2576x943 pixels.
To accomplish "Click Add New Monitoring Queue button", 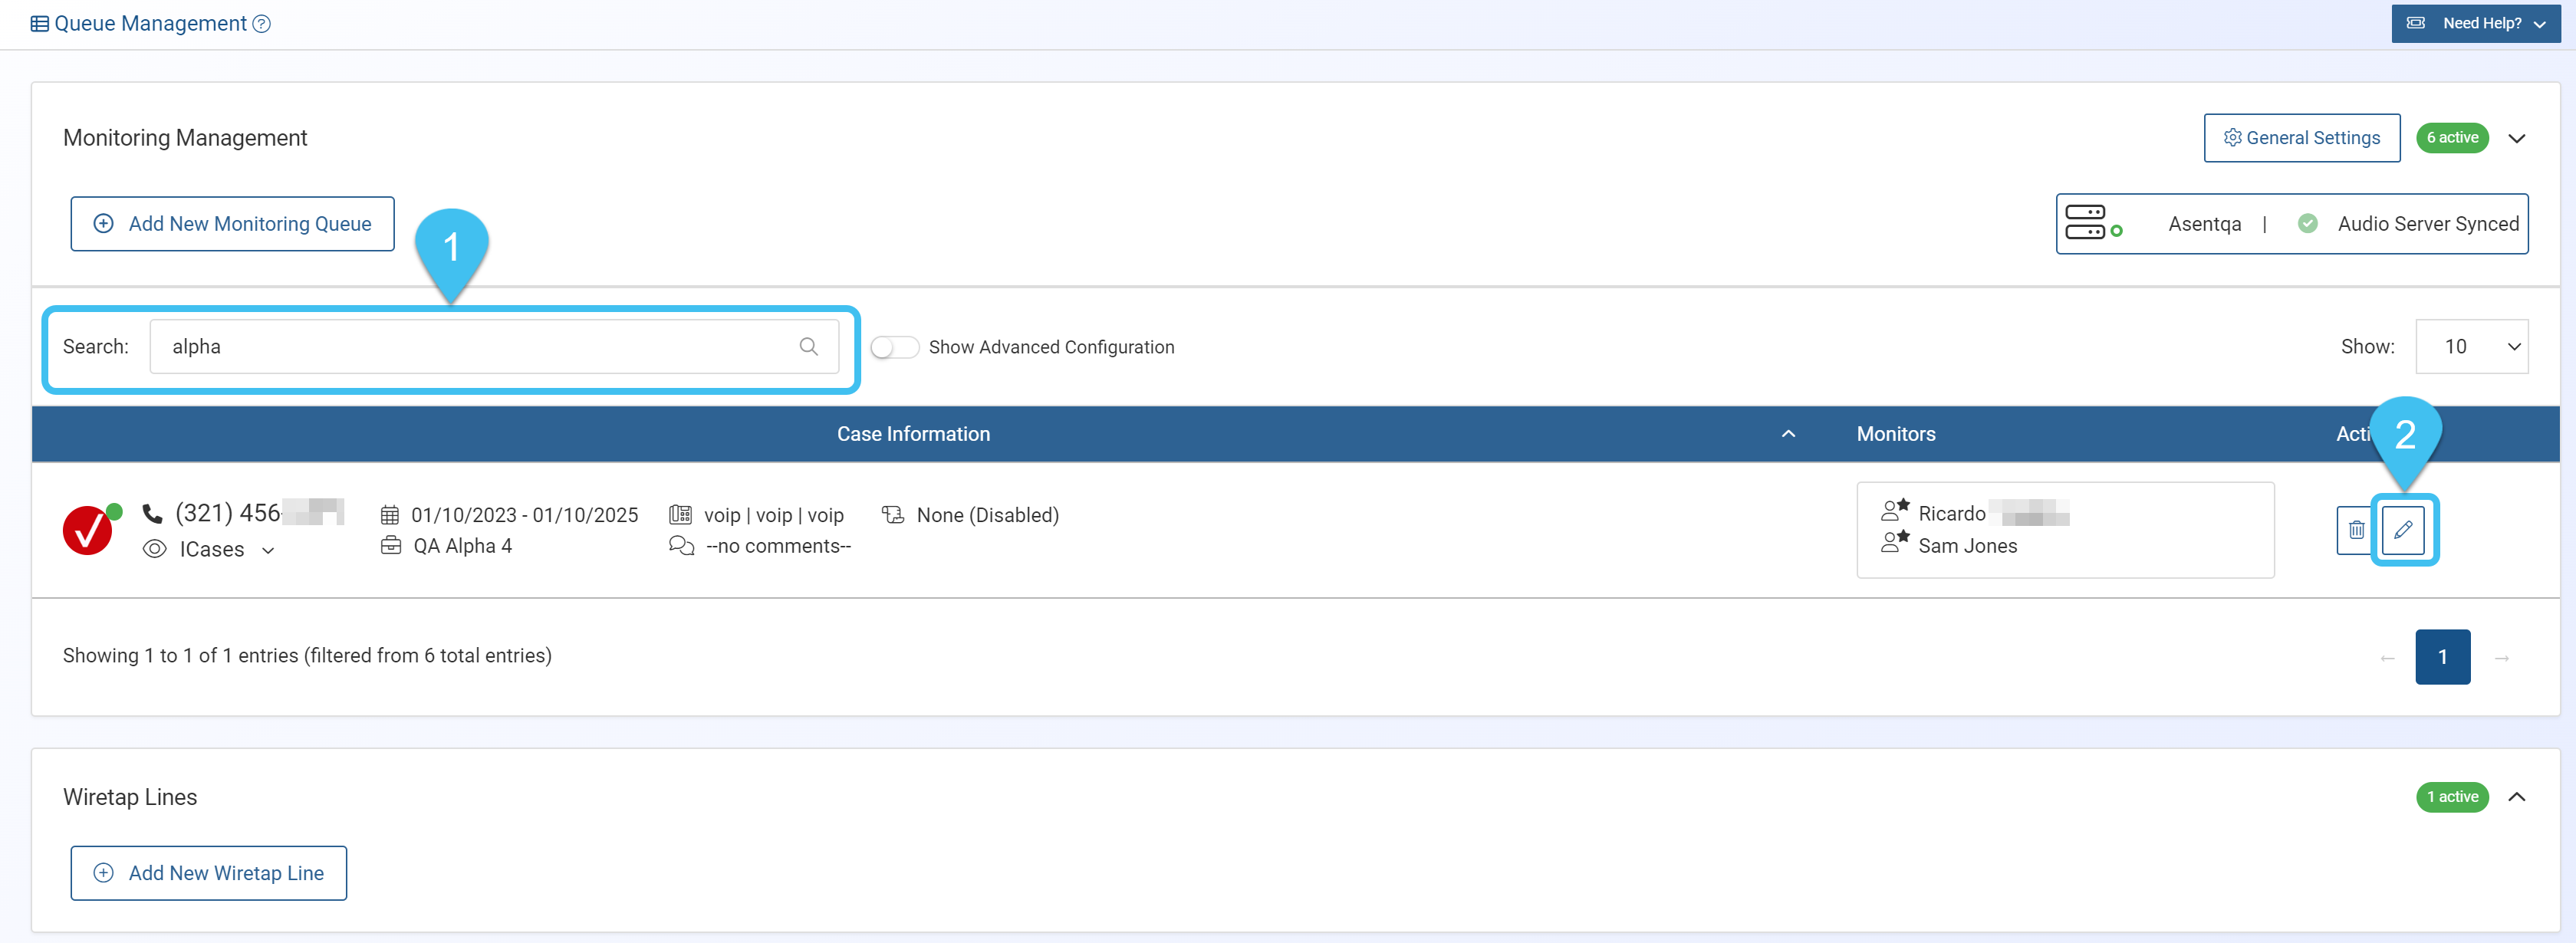I will pyautogui.click(x=232, y=224).
